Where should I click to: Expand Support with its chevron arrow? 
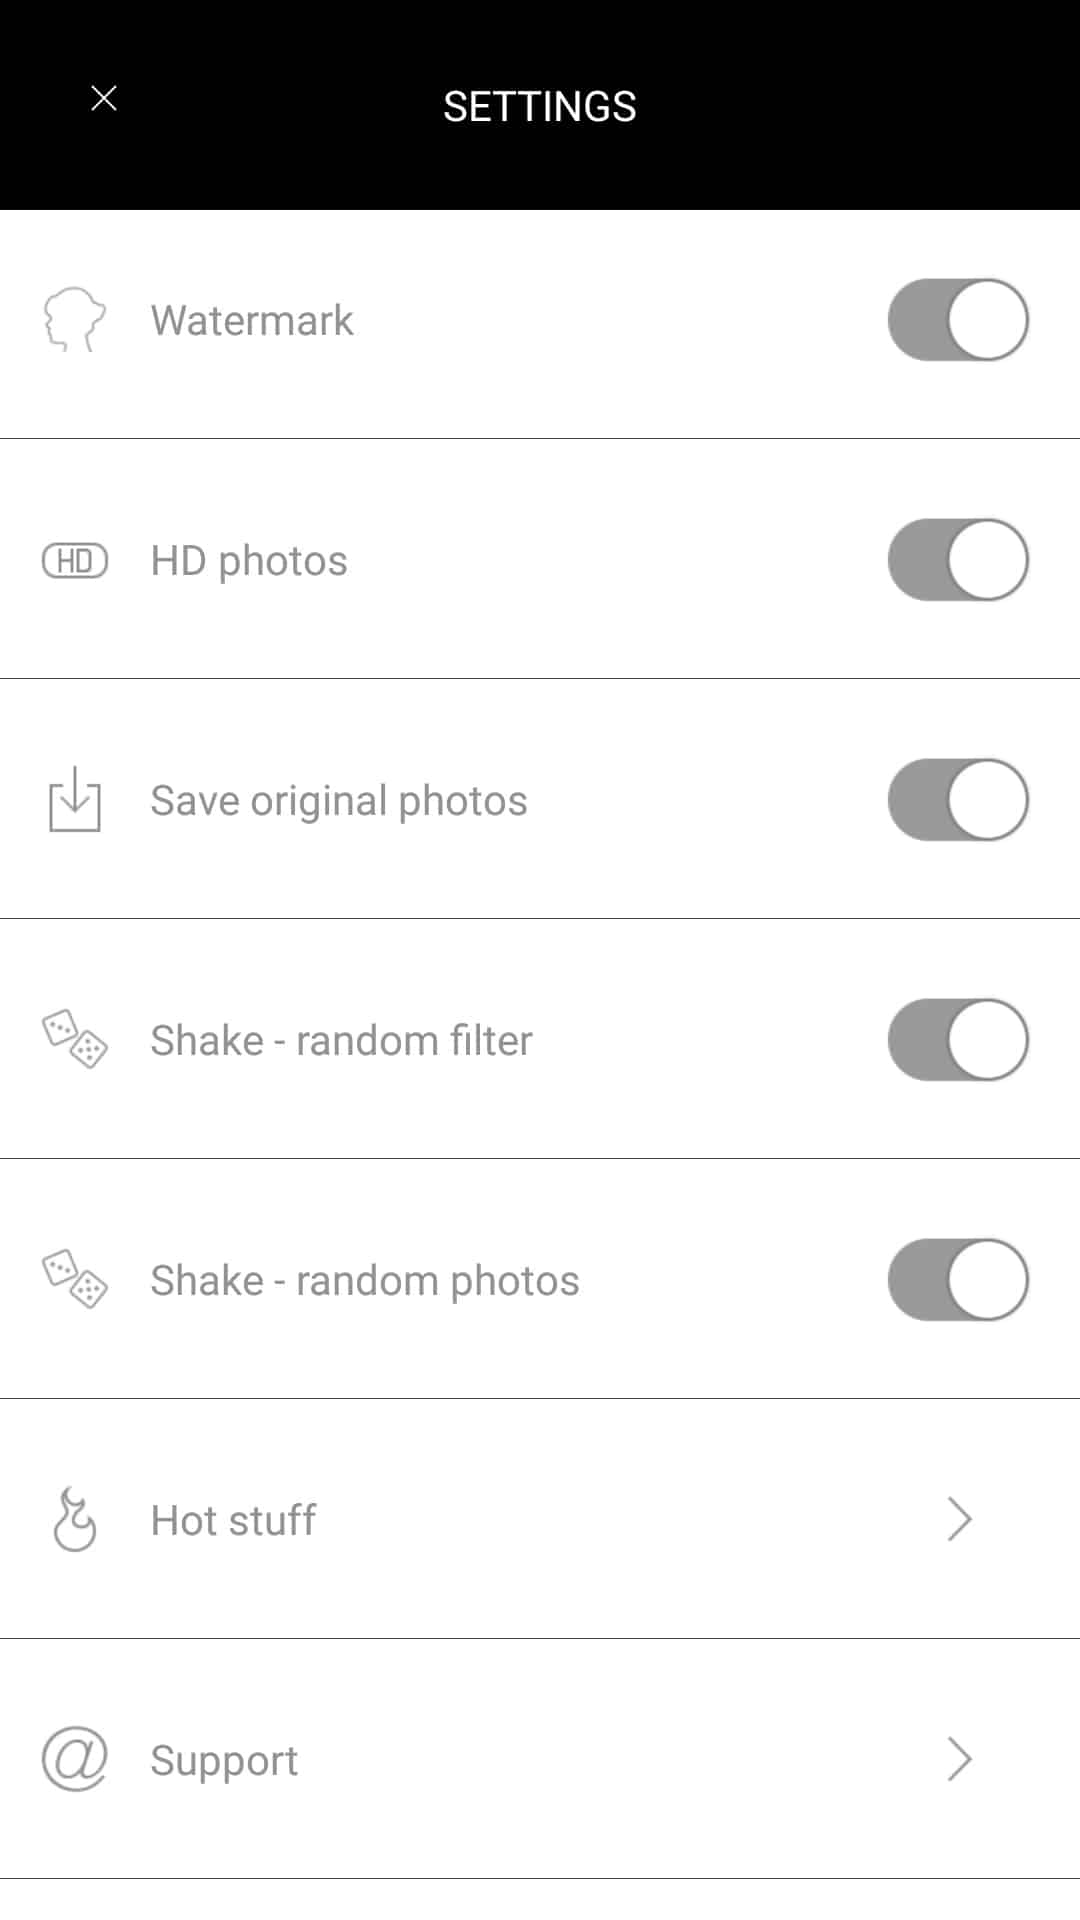click(959, 1760)
